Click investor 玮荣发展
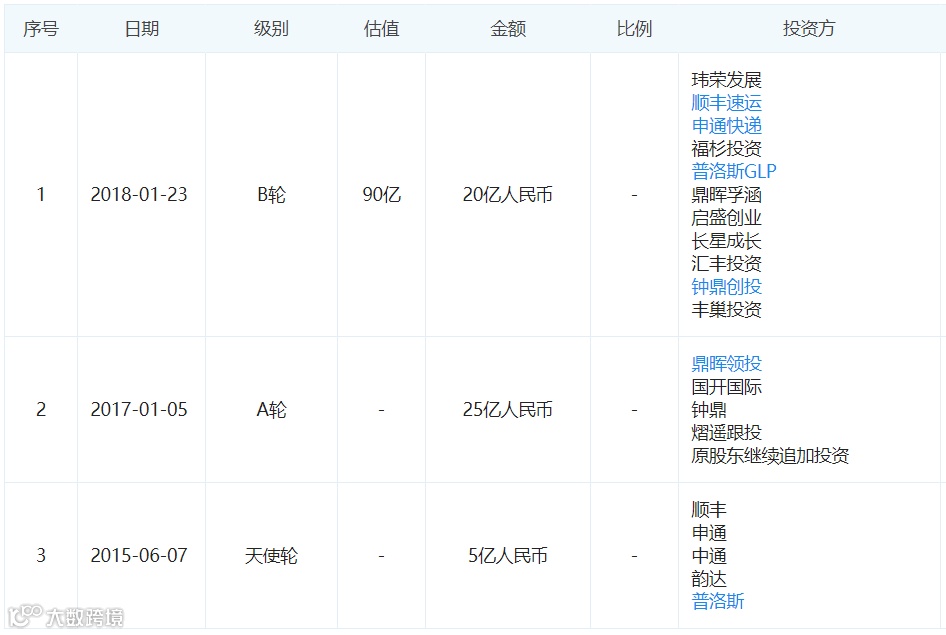 pos(726,80)
